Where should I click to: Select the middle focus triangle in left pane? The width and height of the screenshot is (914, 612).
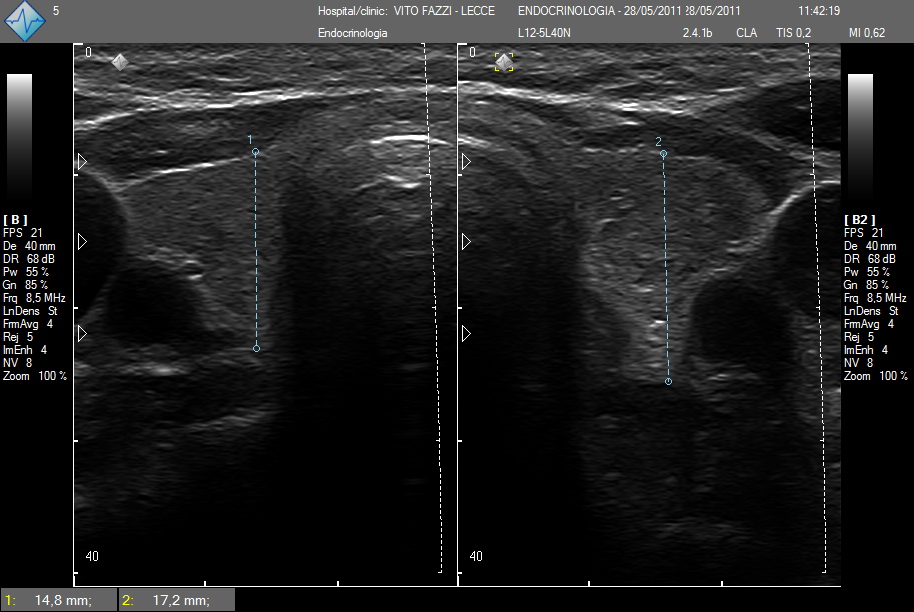click(x=82, y=241)
